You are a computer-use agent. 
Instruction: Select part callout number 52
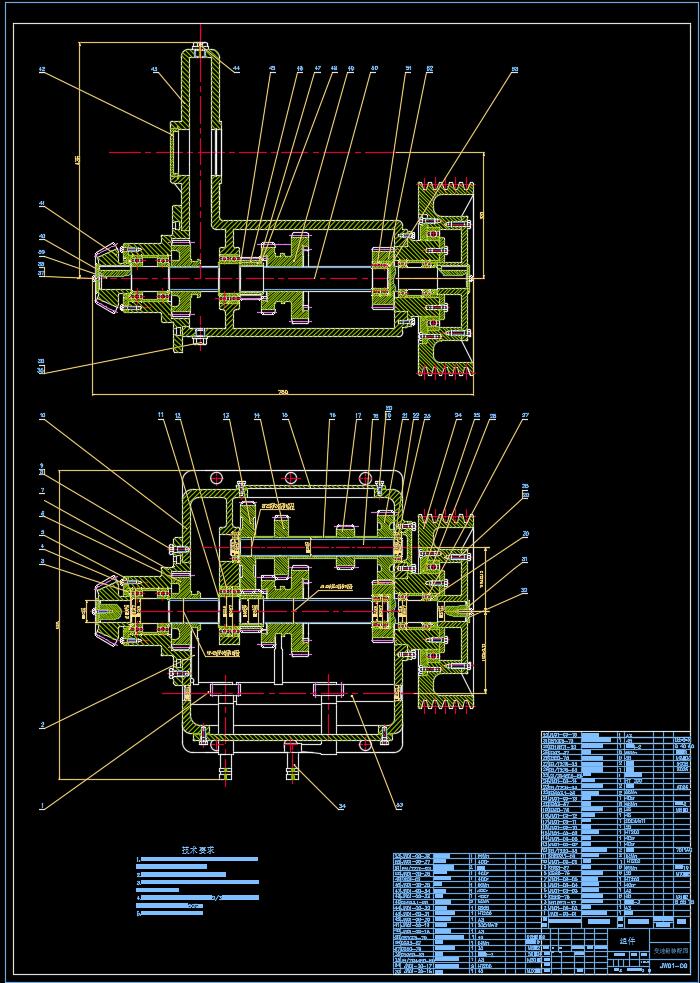pyautogui.click(x=429, y=68)
